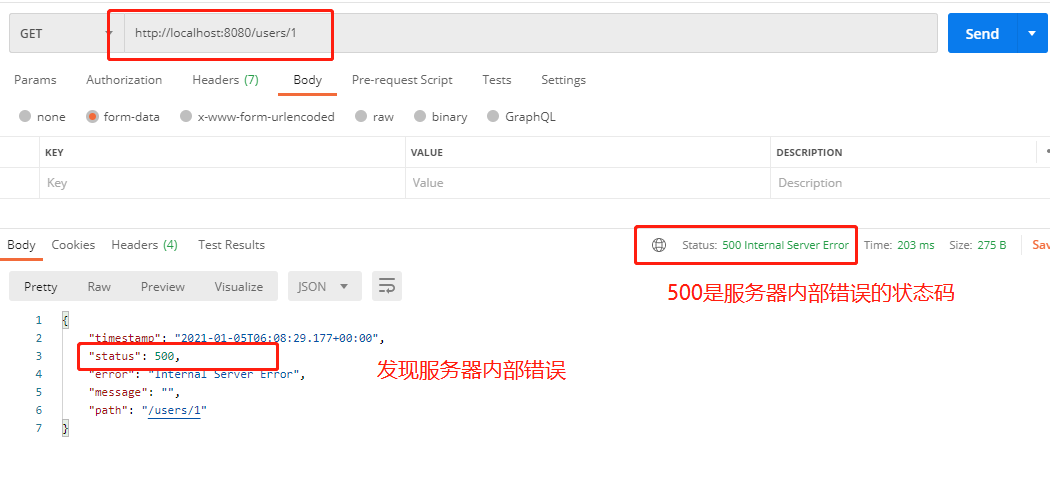
Task: Click the 500 Internal Server Error status text
Action: coord(785,245)
